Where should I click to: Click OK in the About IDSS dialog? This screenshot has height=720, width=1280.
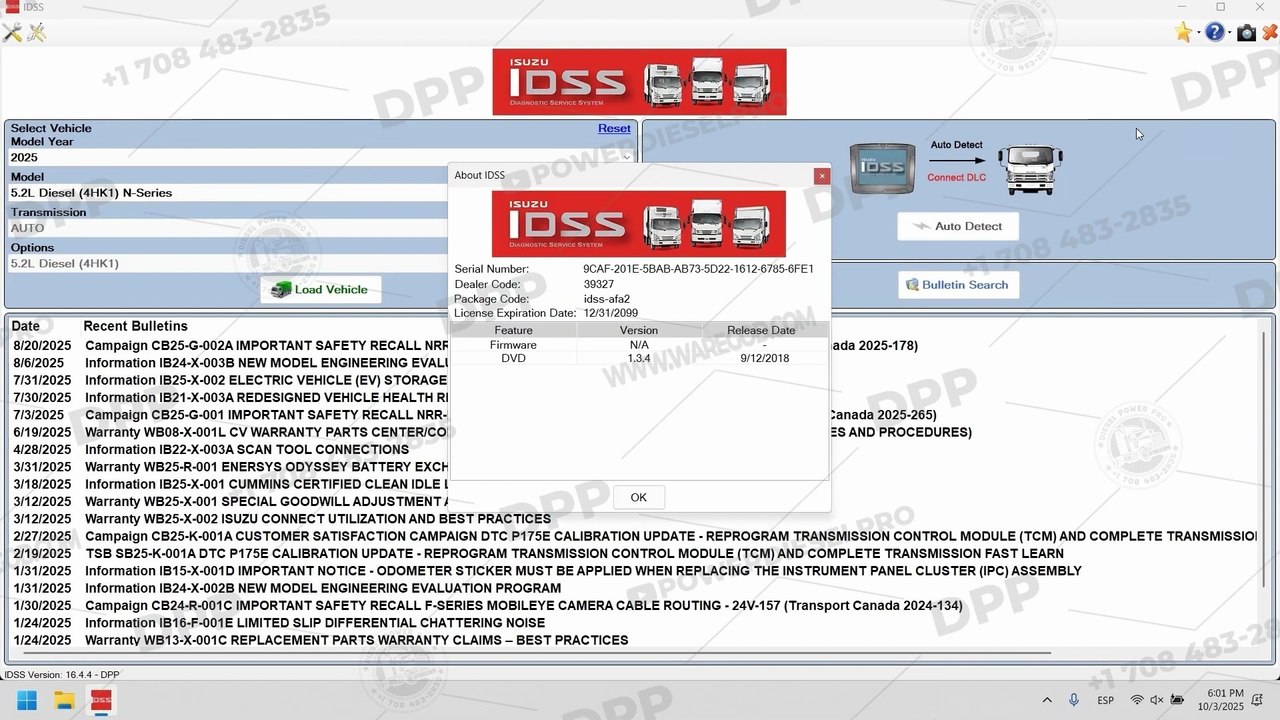[639, 497]
